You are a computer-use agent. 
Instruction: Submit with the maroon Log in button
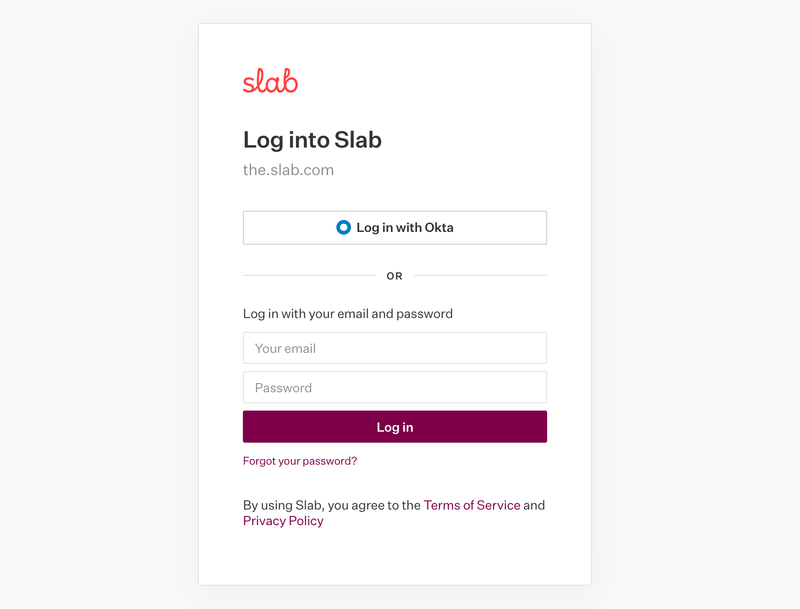point(395,427)
